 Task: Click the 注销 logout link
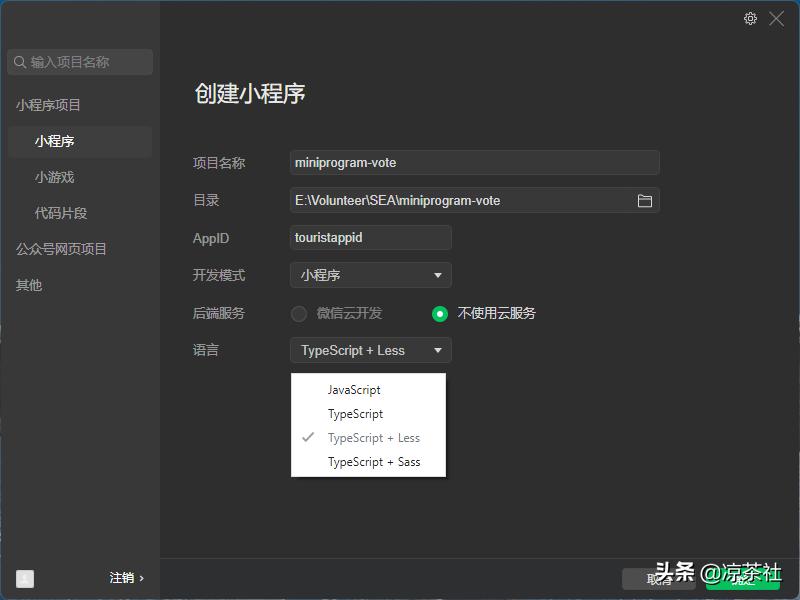click(122, 578)
